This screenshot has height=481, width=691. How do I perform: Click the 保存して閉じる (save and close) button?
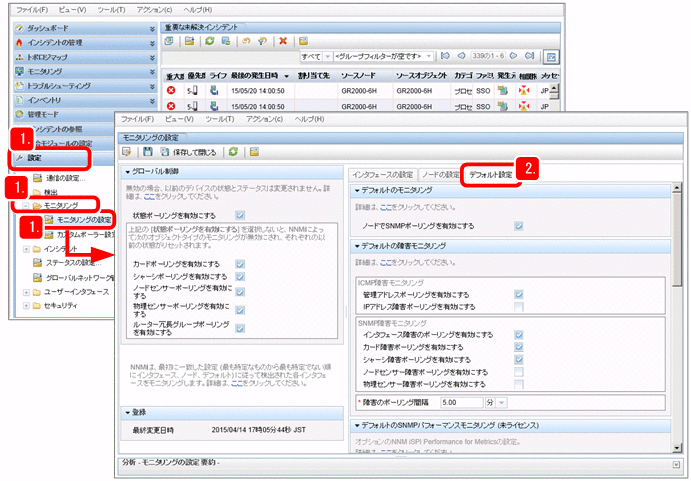[x=189, y=152]
